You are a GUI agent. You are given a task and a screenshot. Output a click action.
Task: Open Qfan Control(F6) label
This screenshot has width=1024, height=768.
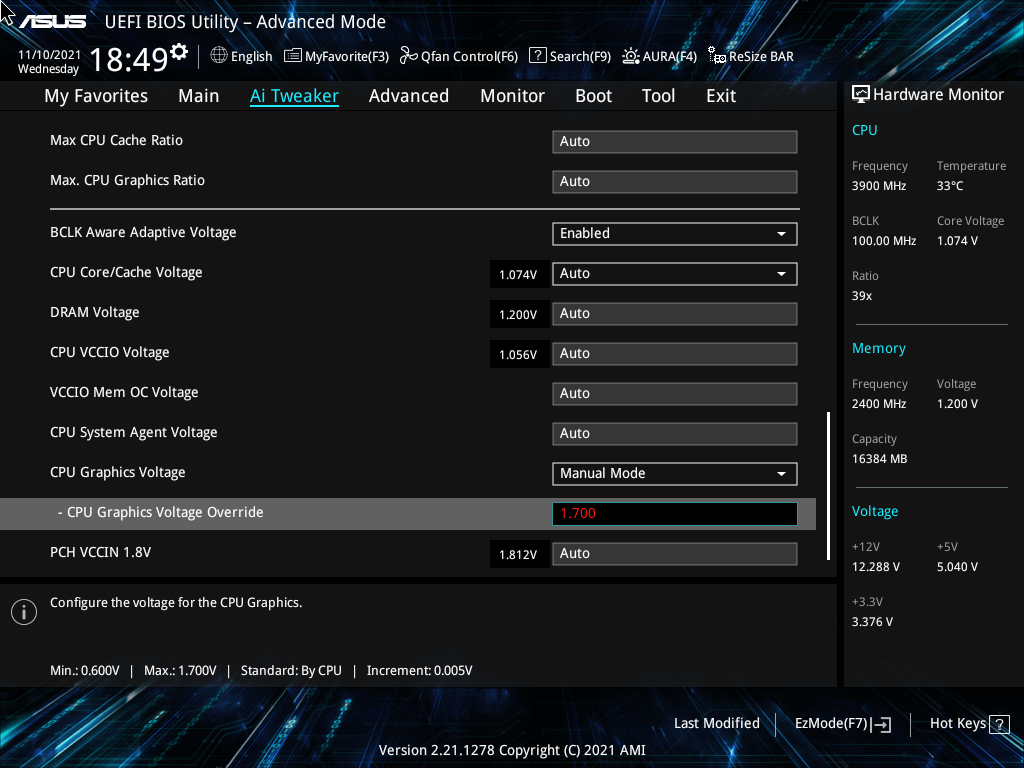(469, 56)
